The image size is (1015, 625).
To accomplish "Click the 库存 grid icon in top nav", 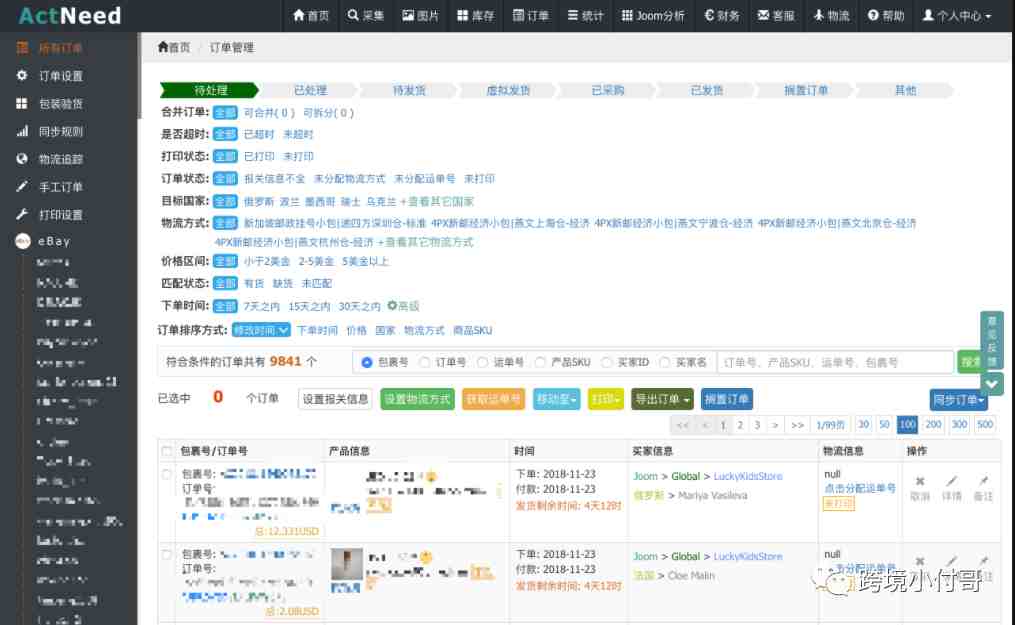I will (x=462, y=15).
